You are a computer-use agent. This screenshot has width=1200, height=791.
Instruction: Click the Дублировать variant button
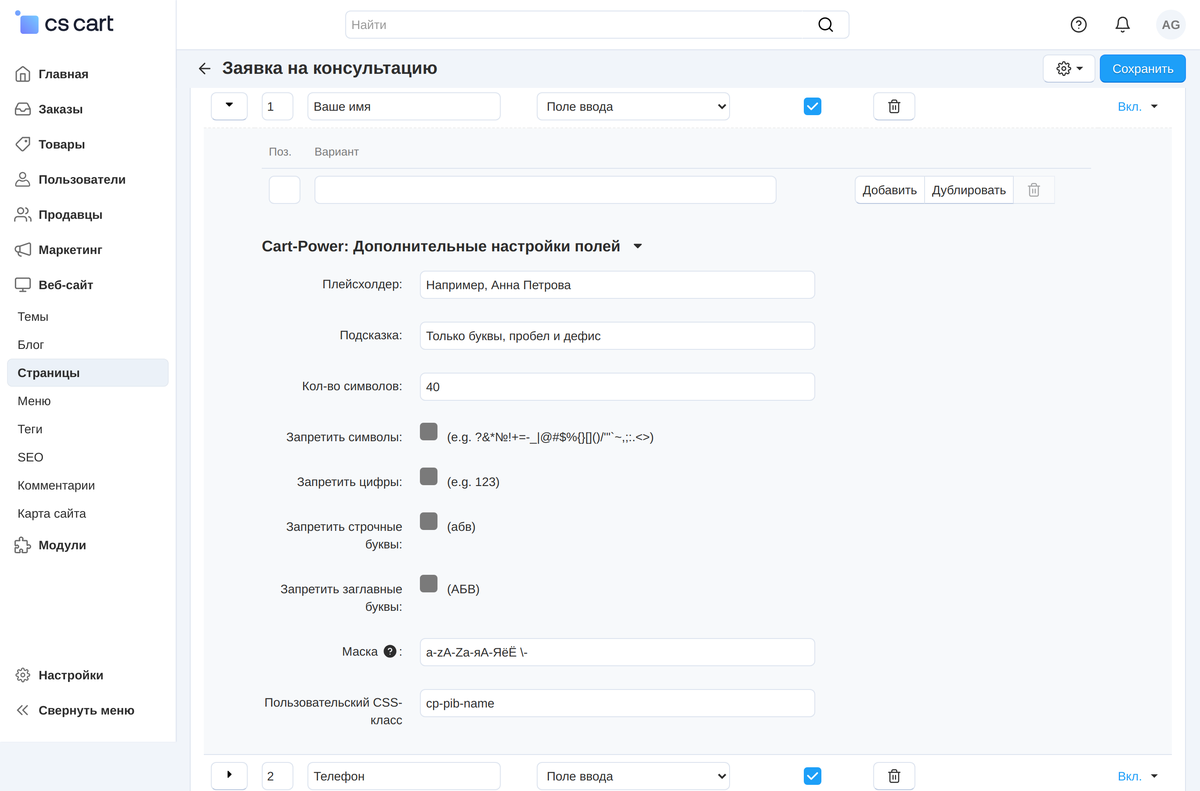[969, 190]
